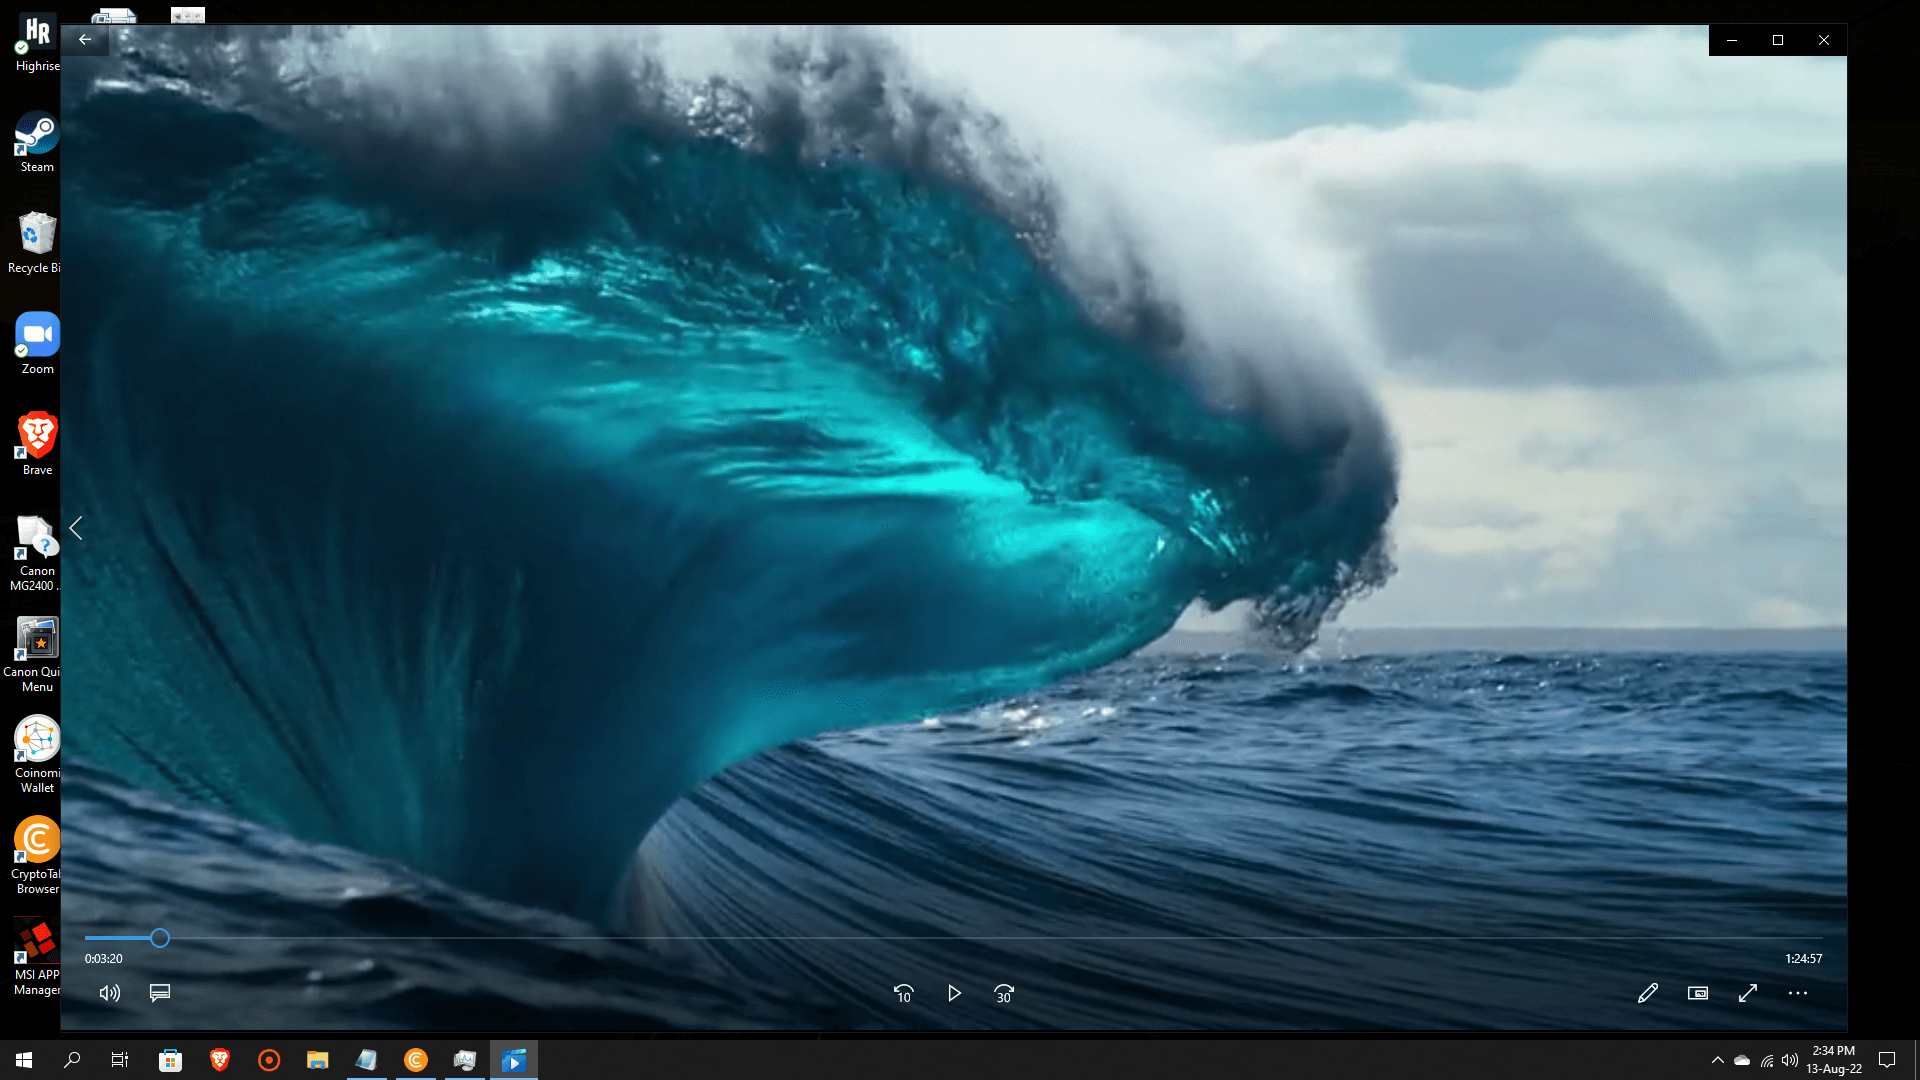Open Brave browser from the taskbar
The height and width of the screenshot is (1080, 1920).
[220, 1060]
